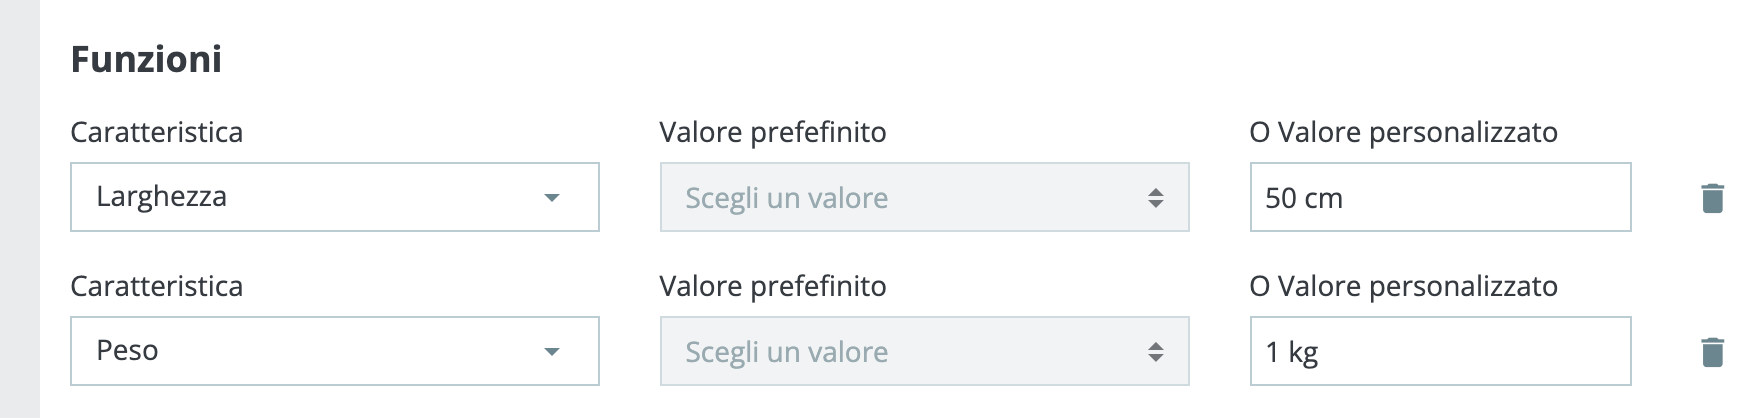
Task: Click up-down arrows beside Larghezza's predefined value
Action: (x=1155, y=198)
